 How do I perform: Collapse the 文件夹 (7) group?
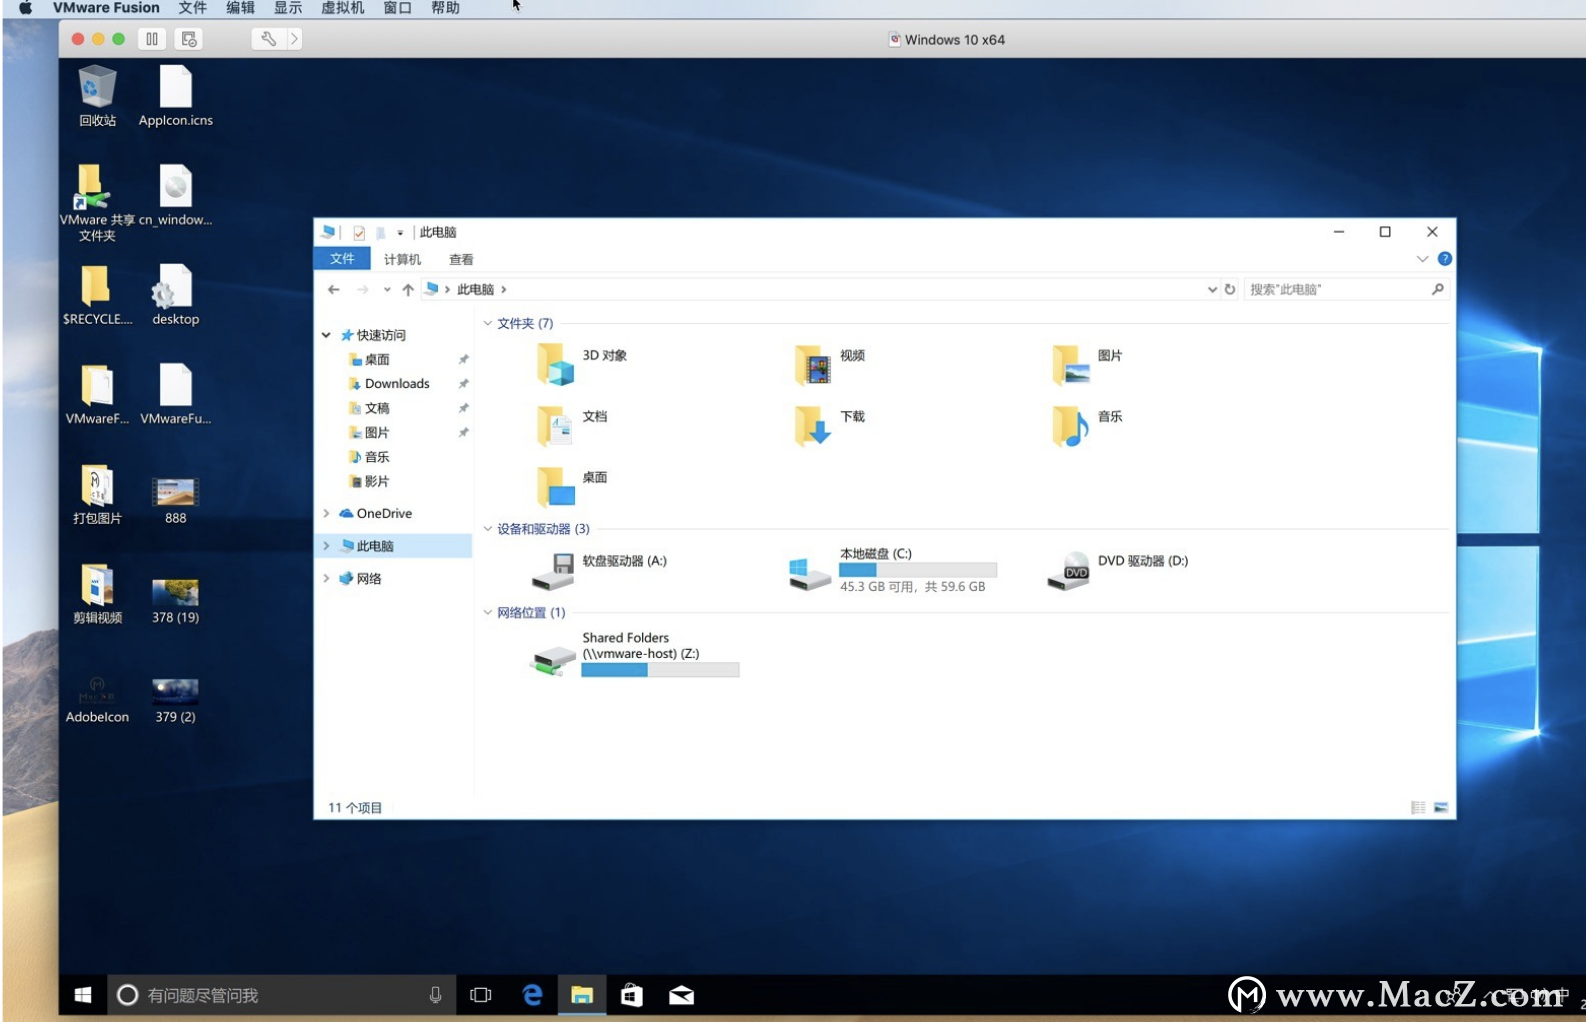[488, 323]
